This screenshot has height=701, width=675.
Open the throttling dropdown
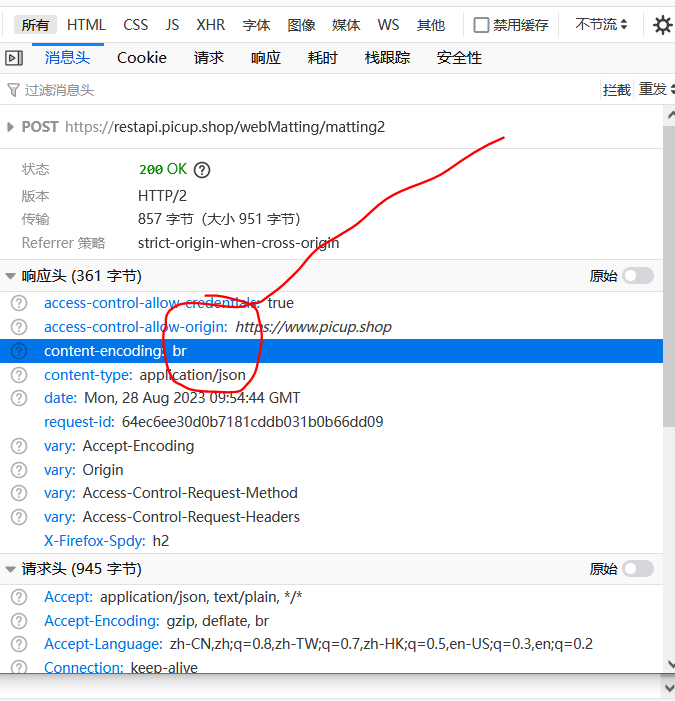pos(602,25)
